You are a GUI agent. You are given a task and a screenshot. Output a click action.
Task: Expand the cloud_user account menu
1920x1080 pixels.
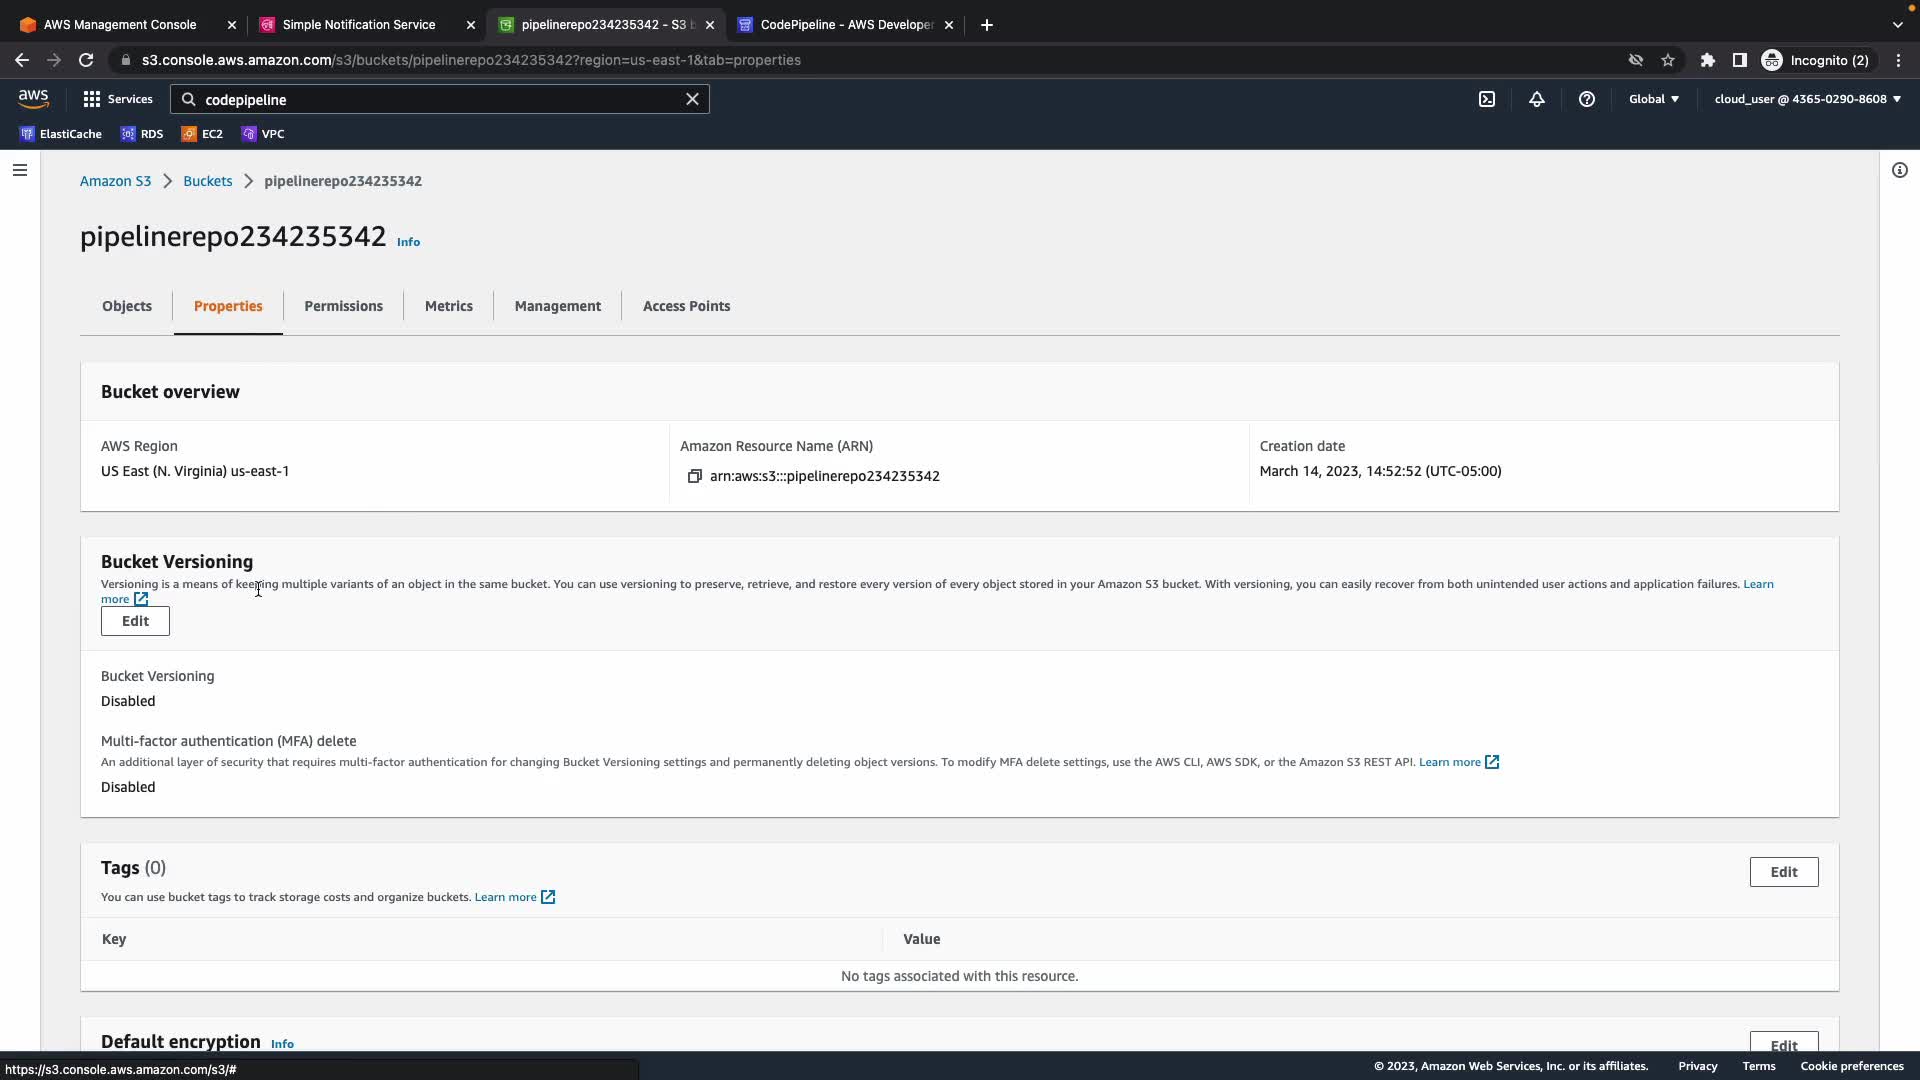[1807, 99]
